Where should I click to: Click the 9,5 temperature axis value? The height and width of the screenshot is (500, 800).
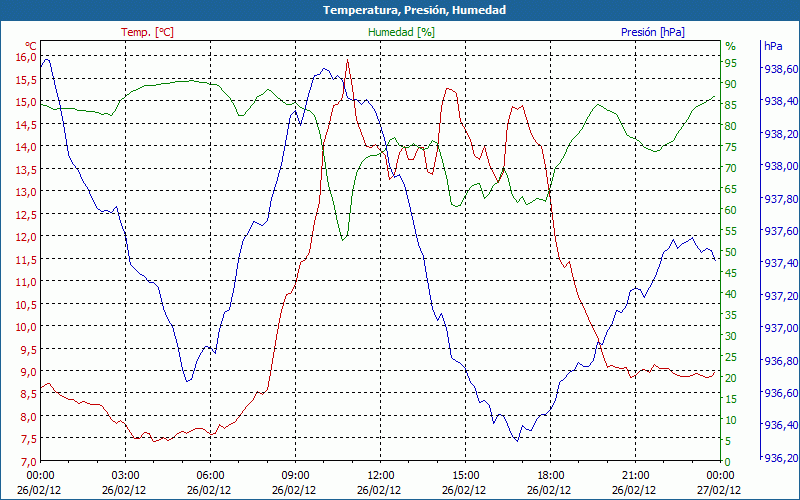tap(29, 348)
